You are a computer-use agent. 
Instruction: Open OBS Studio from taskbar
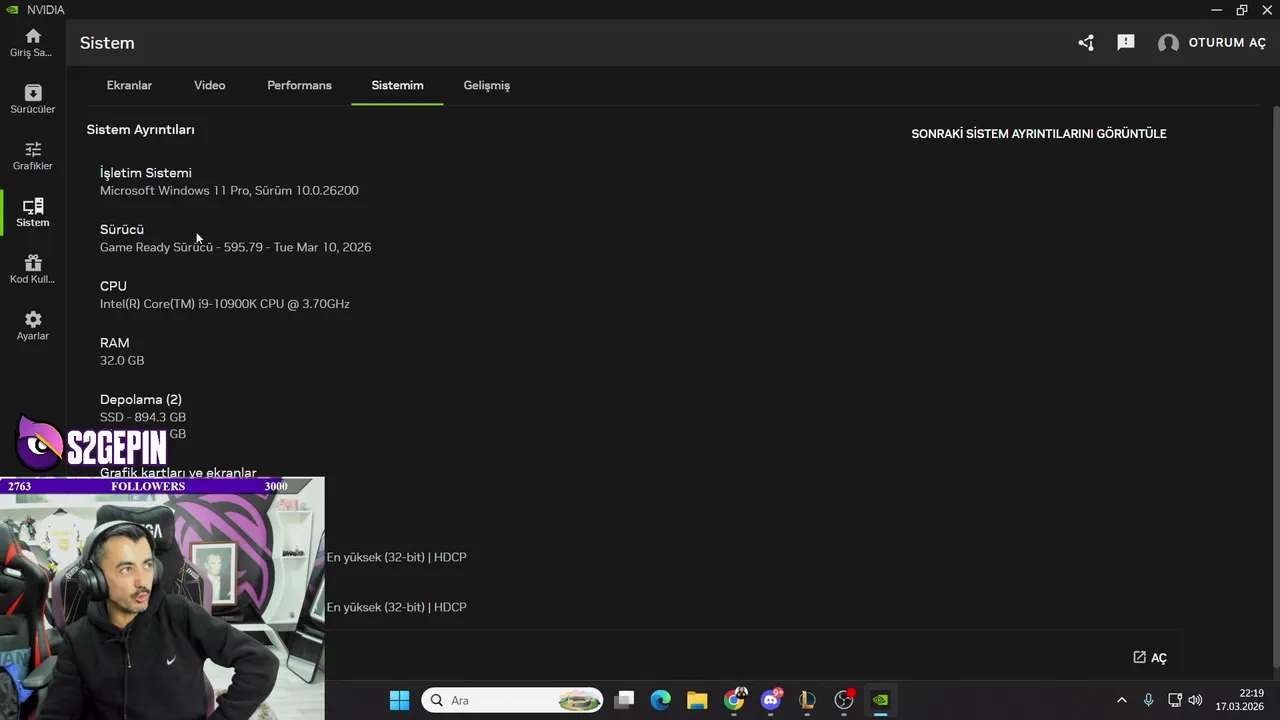pos(844,700)
